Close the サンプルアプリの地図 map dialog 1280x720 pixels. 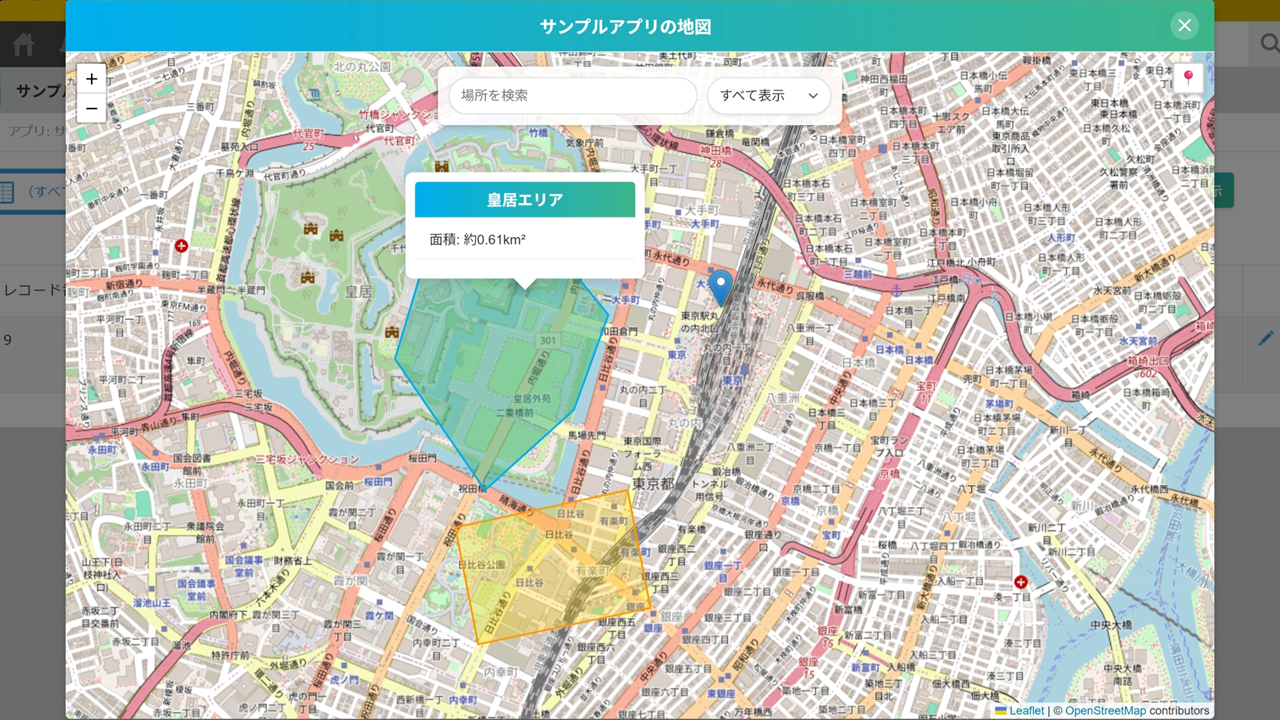(1184, 26)
